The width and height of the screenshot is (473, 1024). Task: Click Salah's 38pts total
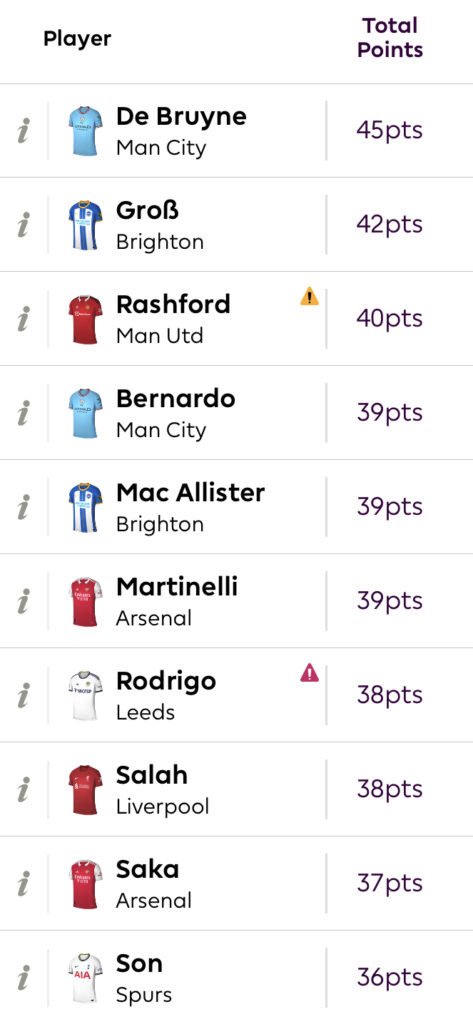390,789
